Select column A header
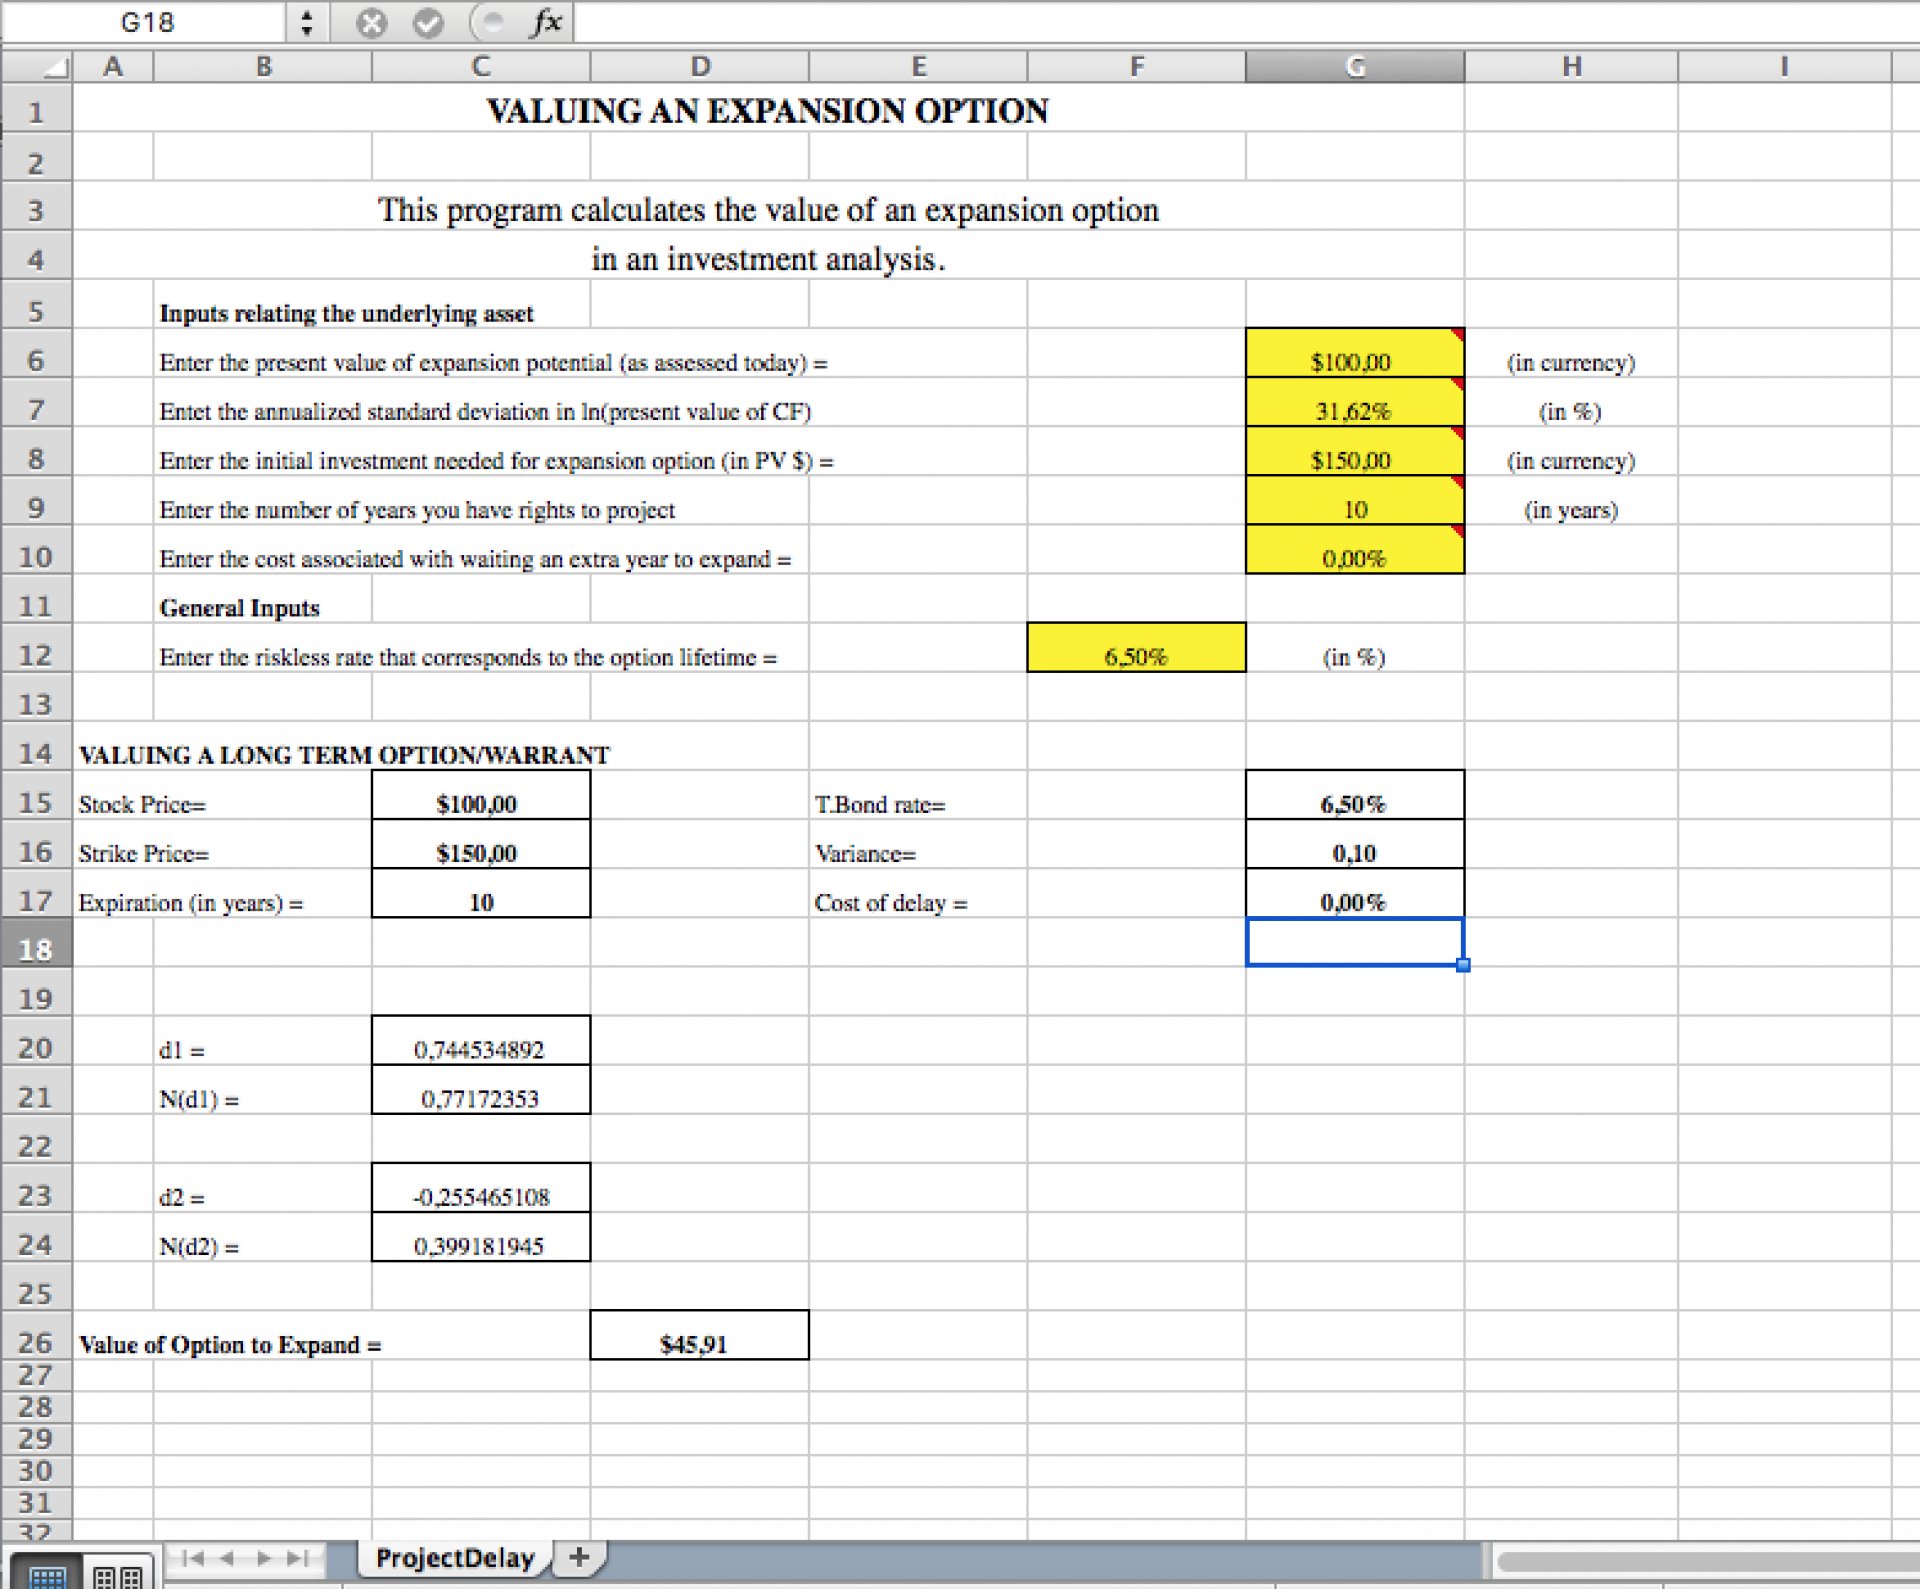 [113, 66]
